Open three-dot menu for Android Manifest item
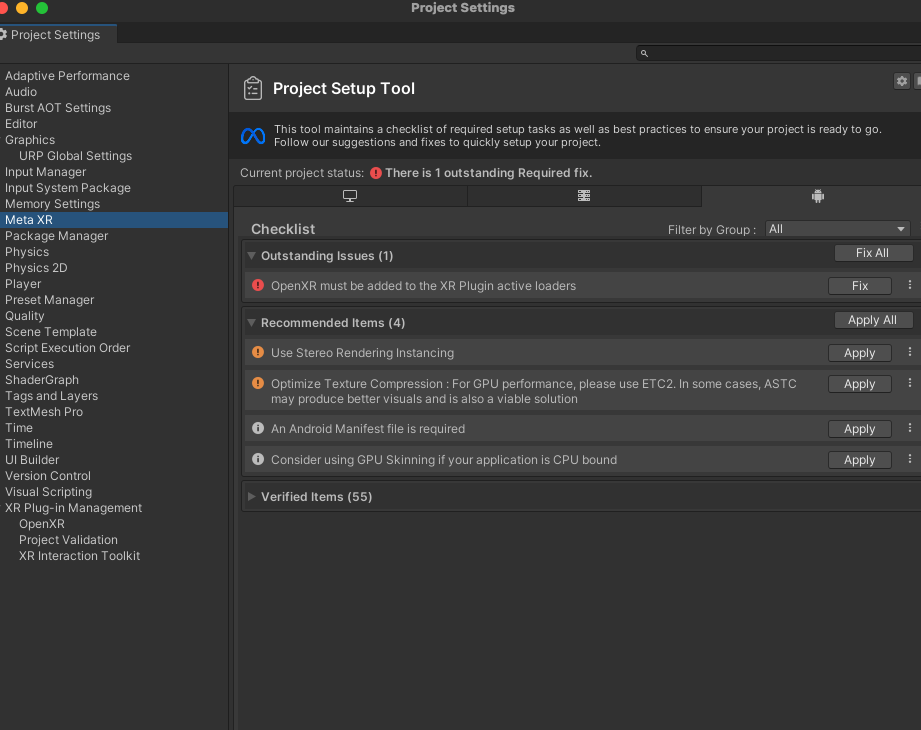 point(910,429)
